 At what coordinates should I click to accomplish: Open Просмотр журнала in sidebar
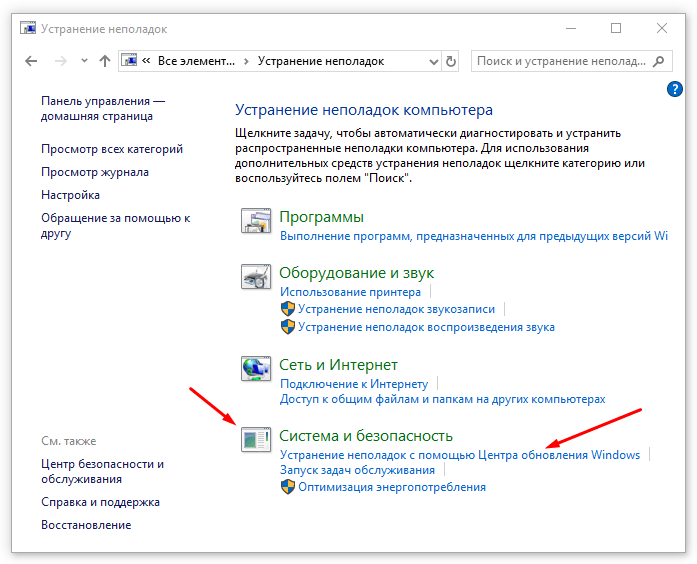click(x=95, y=172)
